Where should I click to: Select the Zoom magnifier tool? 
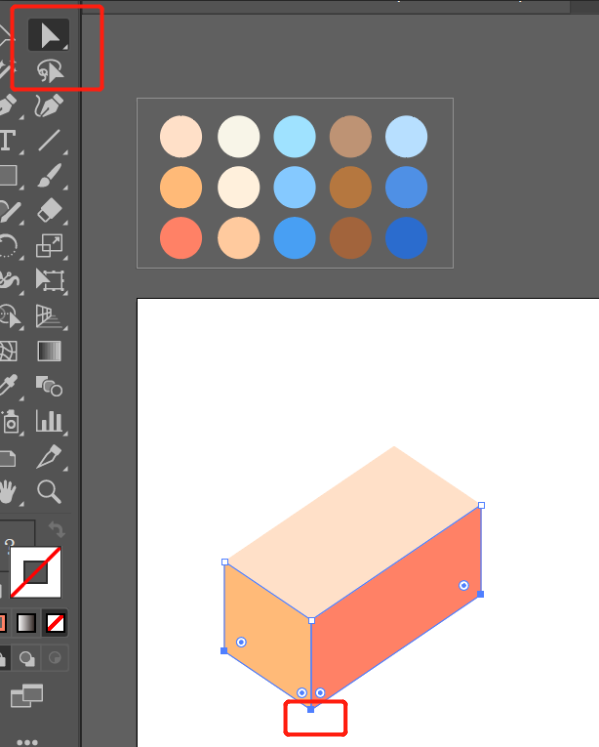click(x=49, y=491)
